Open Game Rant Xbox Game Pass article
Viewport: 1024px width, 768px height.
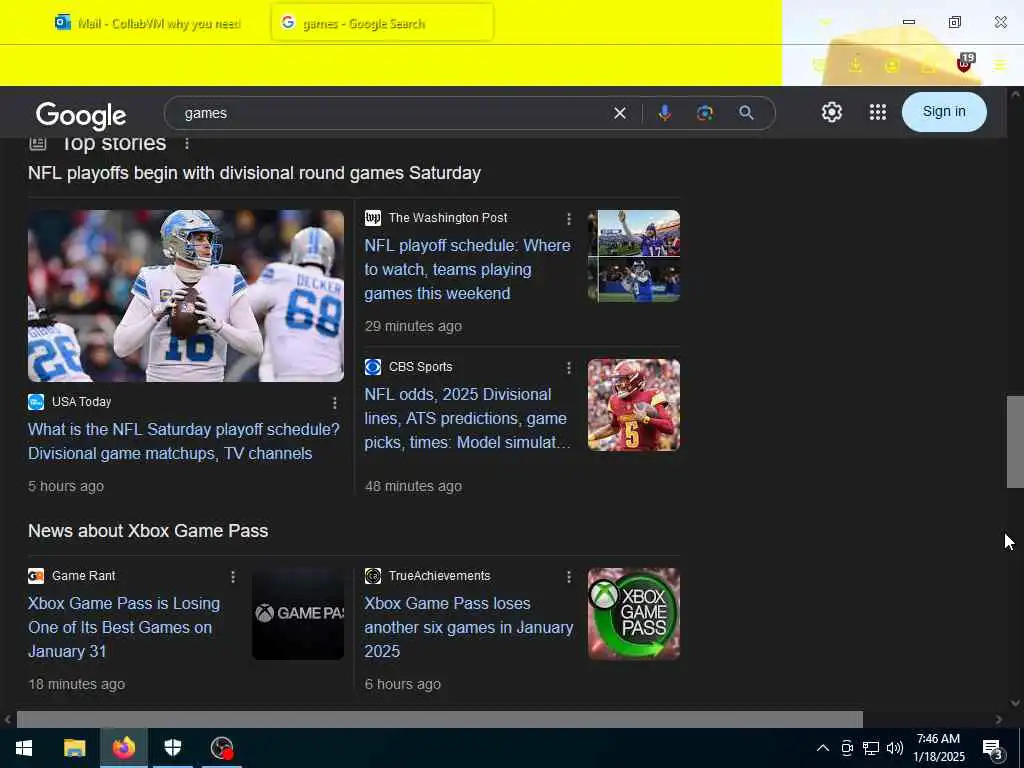coord(124,627)
